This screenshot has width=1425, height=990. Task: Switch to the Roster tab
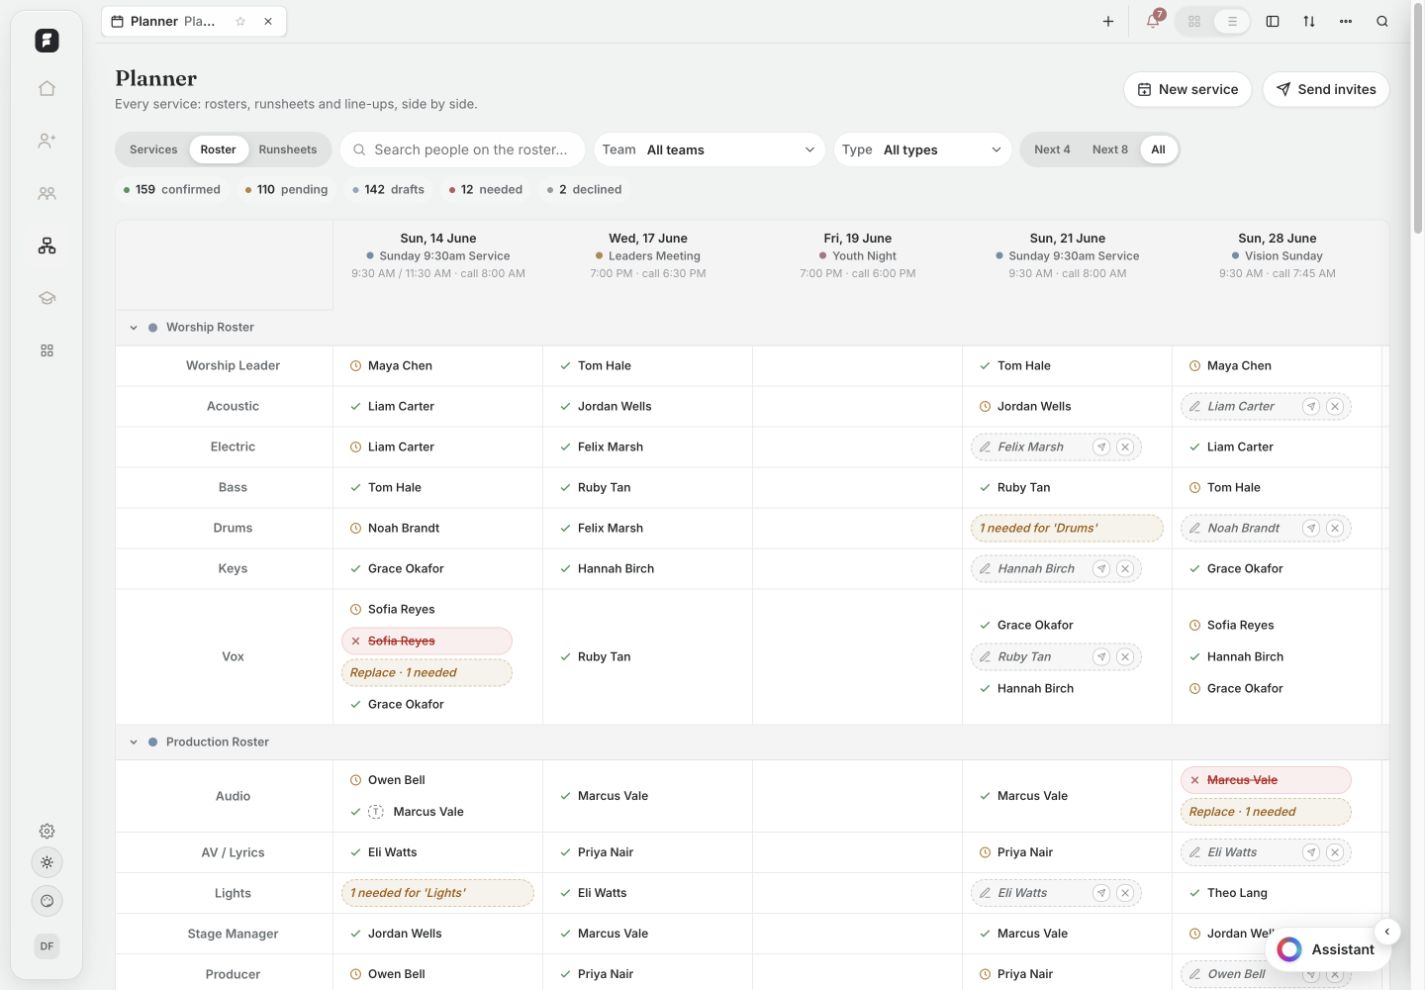click(x=218, y=150)
